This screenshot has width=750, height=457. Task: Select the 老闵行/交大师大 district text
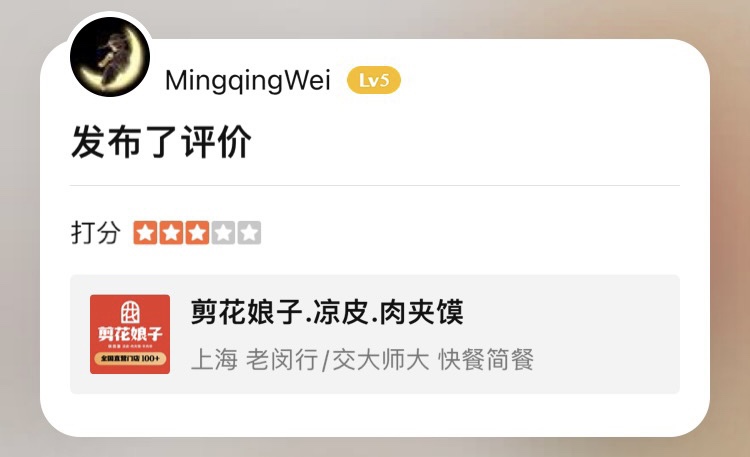point(337,359)
